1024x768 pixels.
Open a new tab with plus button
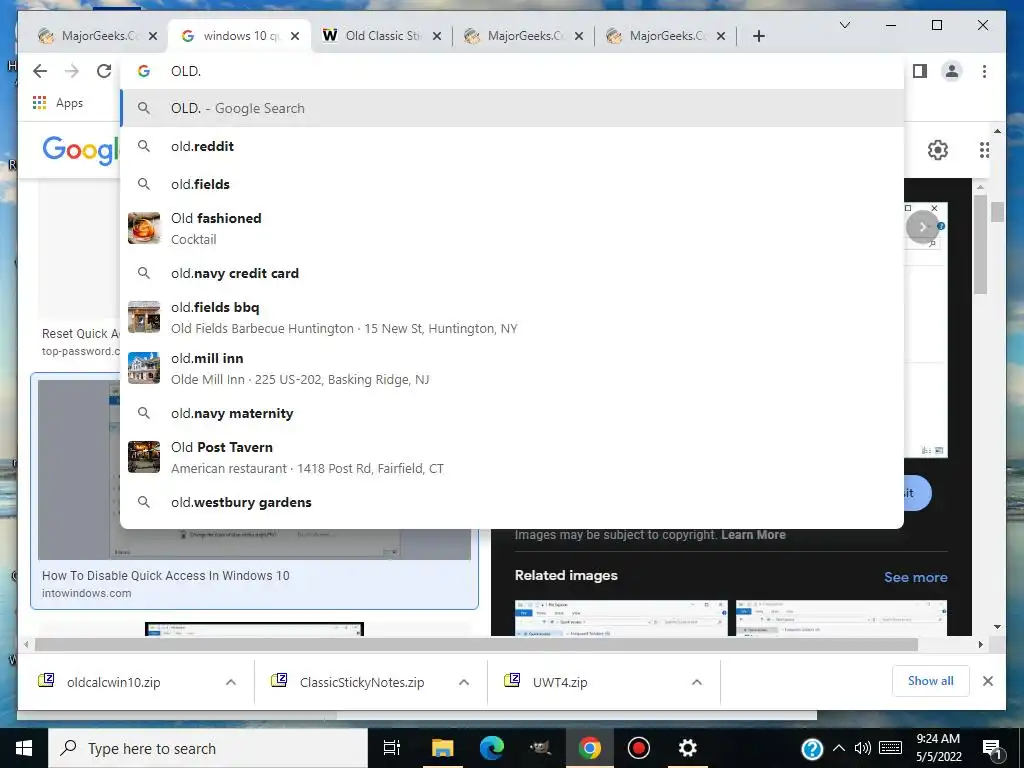[758, 36]
